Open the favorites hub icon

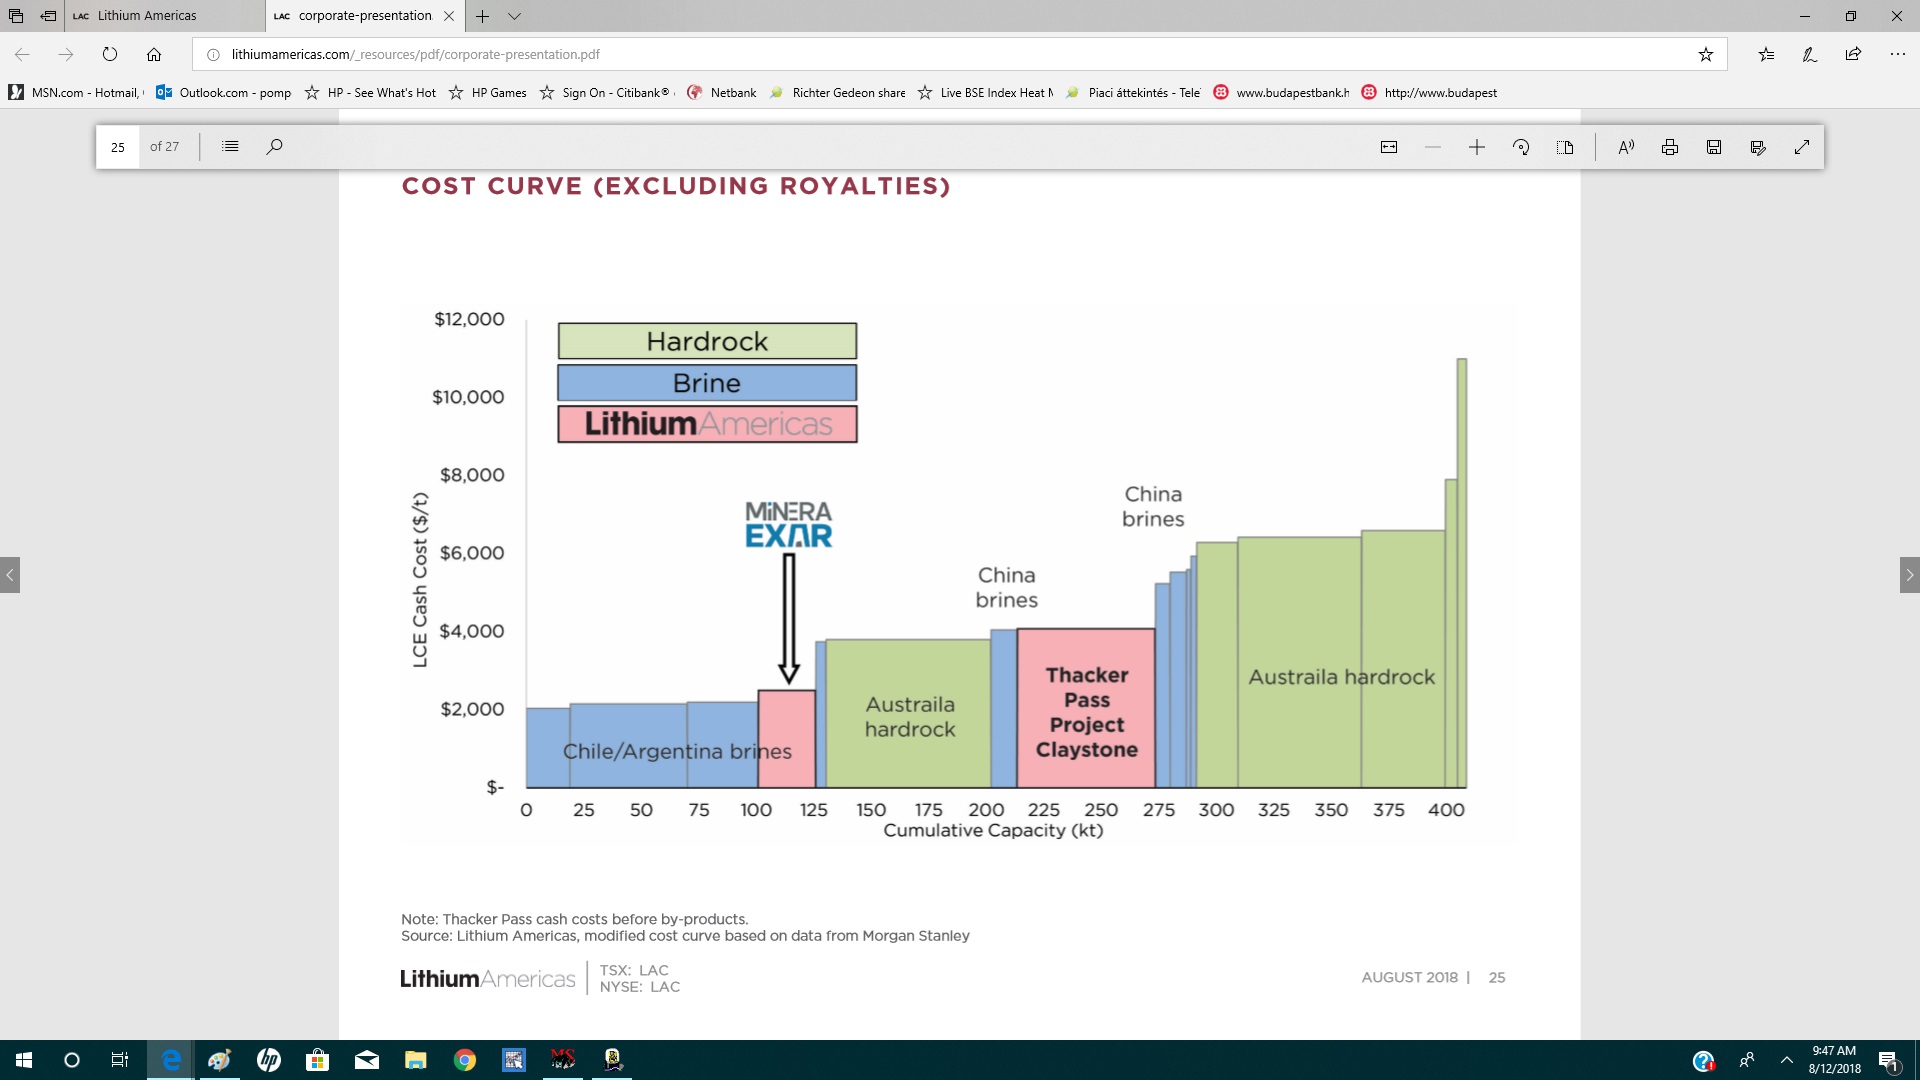coord(1766,54)
